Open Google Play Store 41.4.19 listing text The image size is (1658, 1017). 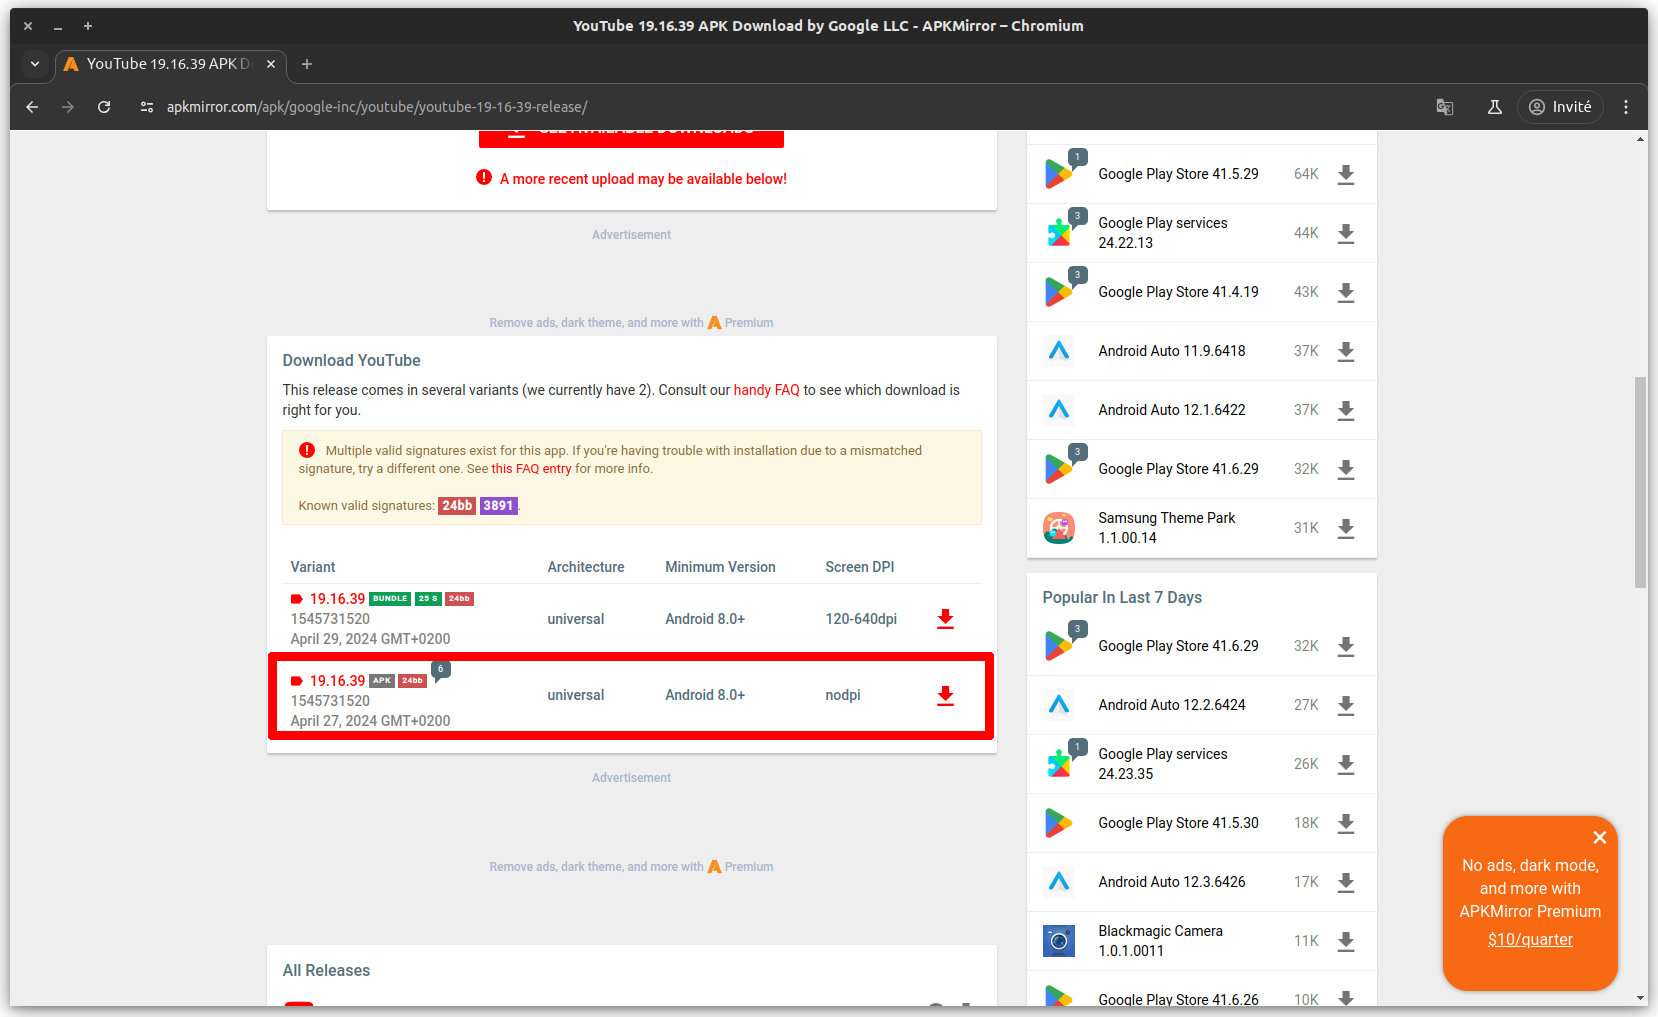pyautogui.click(x=1178, y=292)
